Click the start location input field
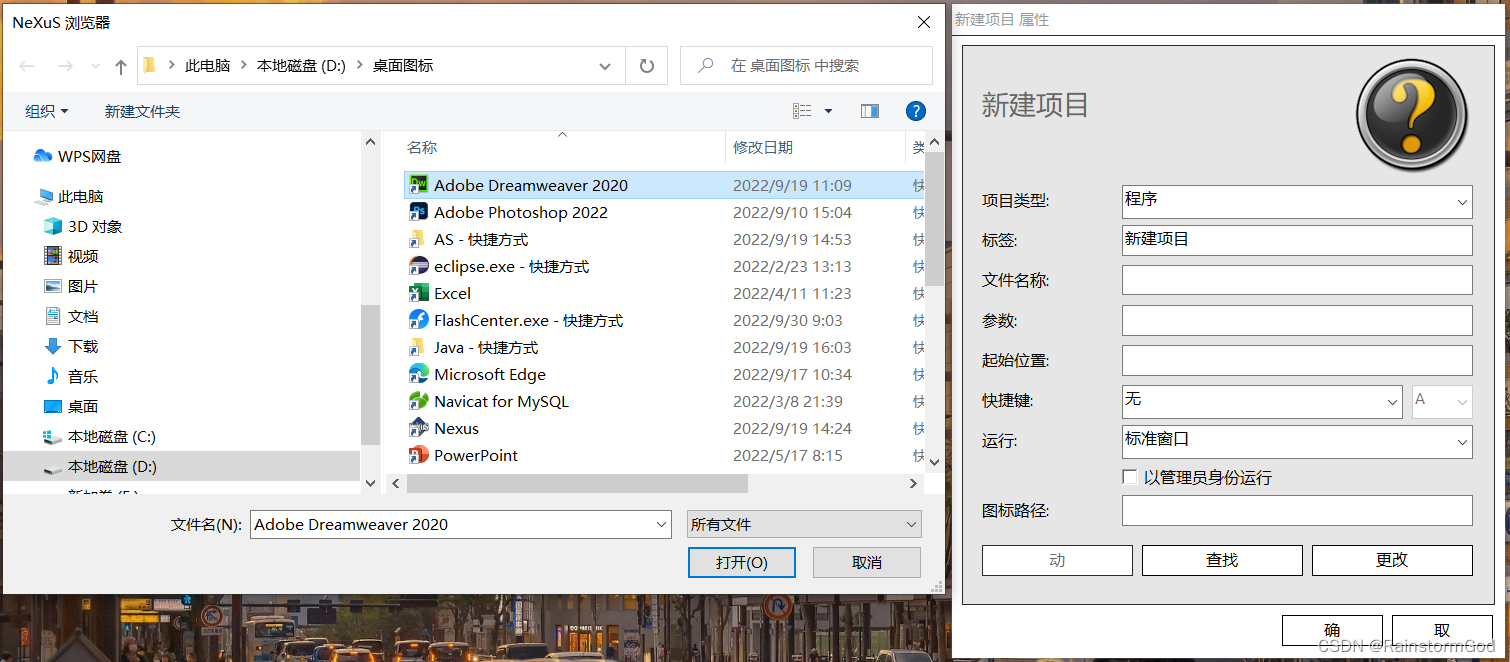The height and width of the screenshot is (662, 1510). tap(1297, 360)
